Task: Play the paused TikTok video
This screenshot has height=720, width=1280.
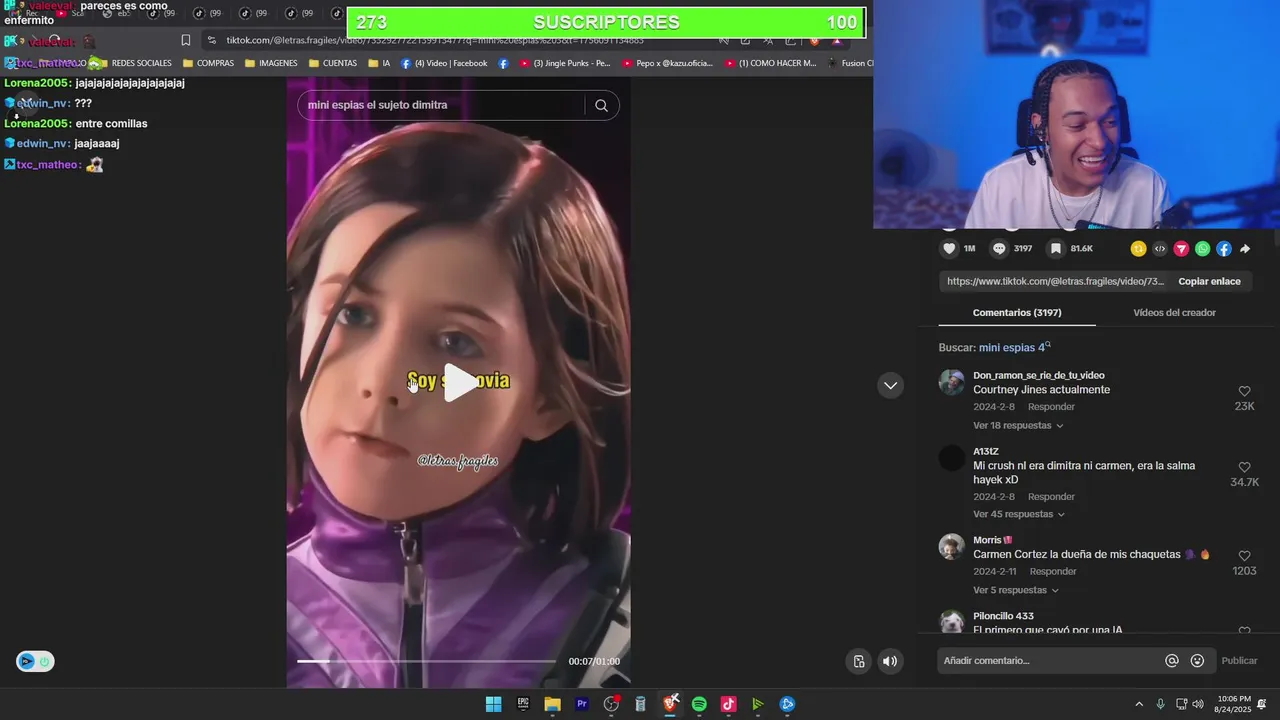Action: point(459,382)
